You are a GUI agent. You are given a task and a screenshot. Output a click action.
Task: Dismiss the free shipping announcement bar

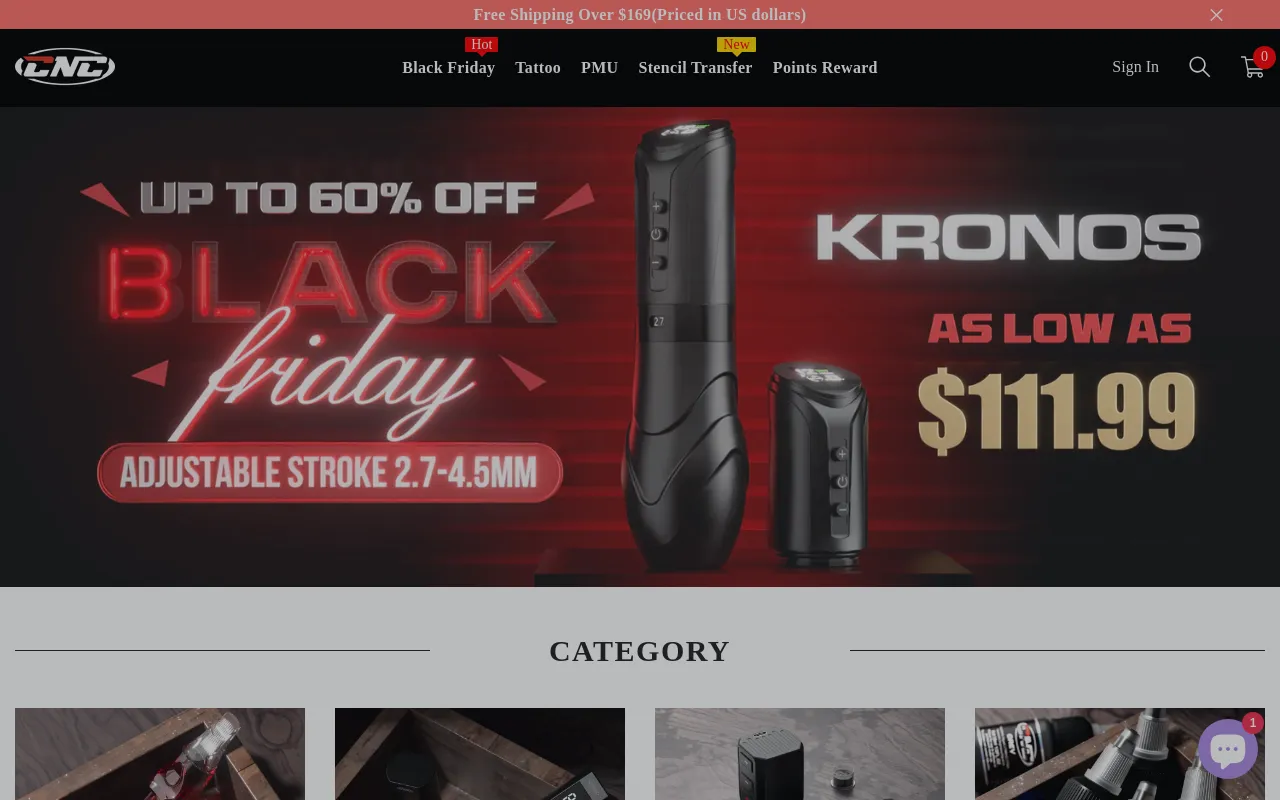(x=1216, y=15)
